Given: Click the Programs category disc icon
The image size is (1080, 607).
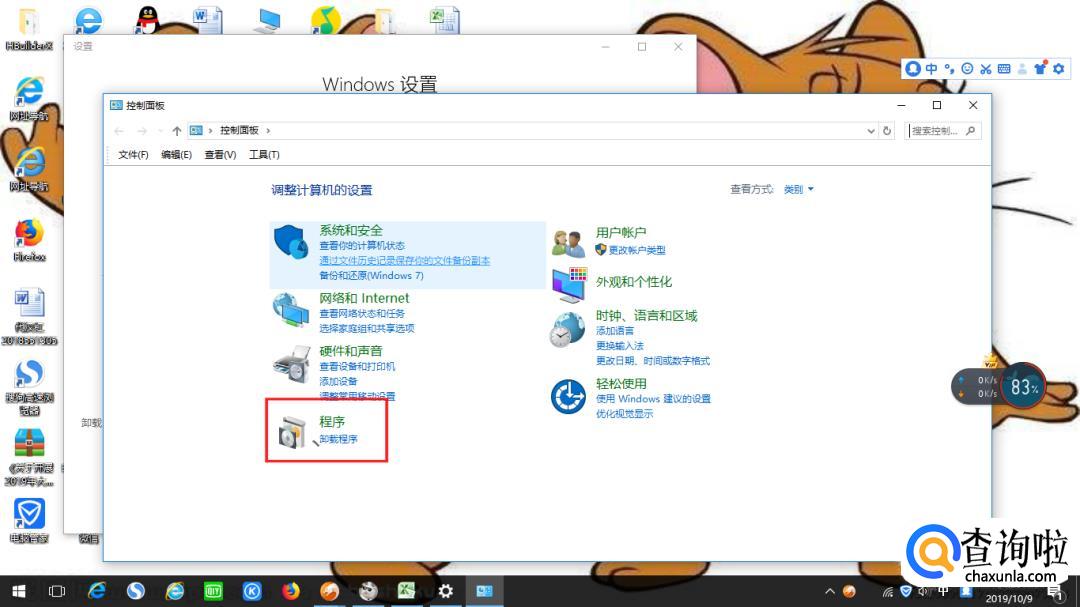Looking at the screenshot, I should pyautogui.click(x=292, y=432).
